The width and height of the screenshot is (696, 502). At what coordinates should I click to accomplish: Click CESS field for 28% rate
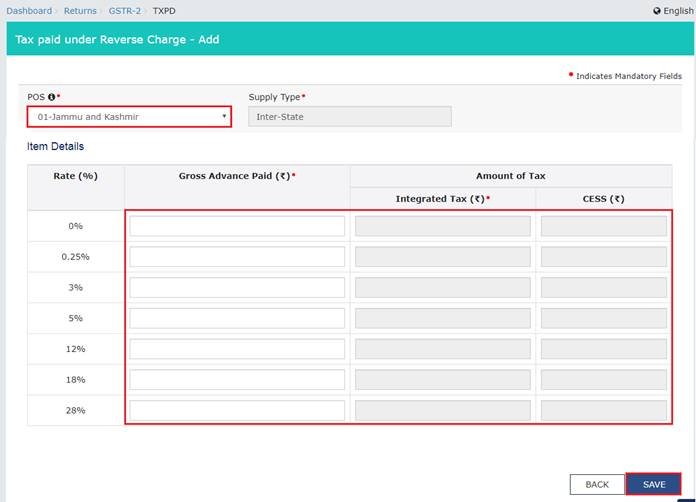(604, 410)
